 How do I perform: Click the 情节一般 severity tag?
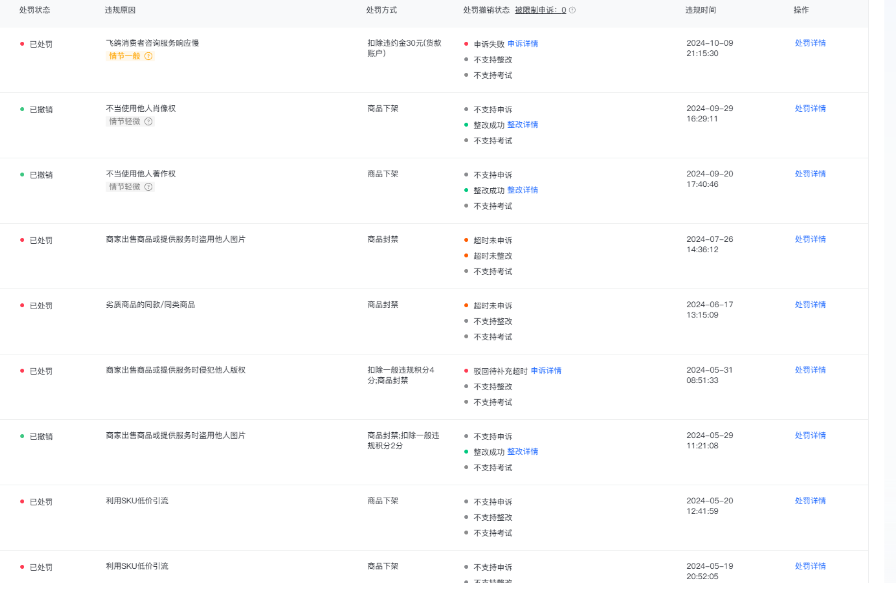click(124, 56)
